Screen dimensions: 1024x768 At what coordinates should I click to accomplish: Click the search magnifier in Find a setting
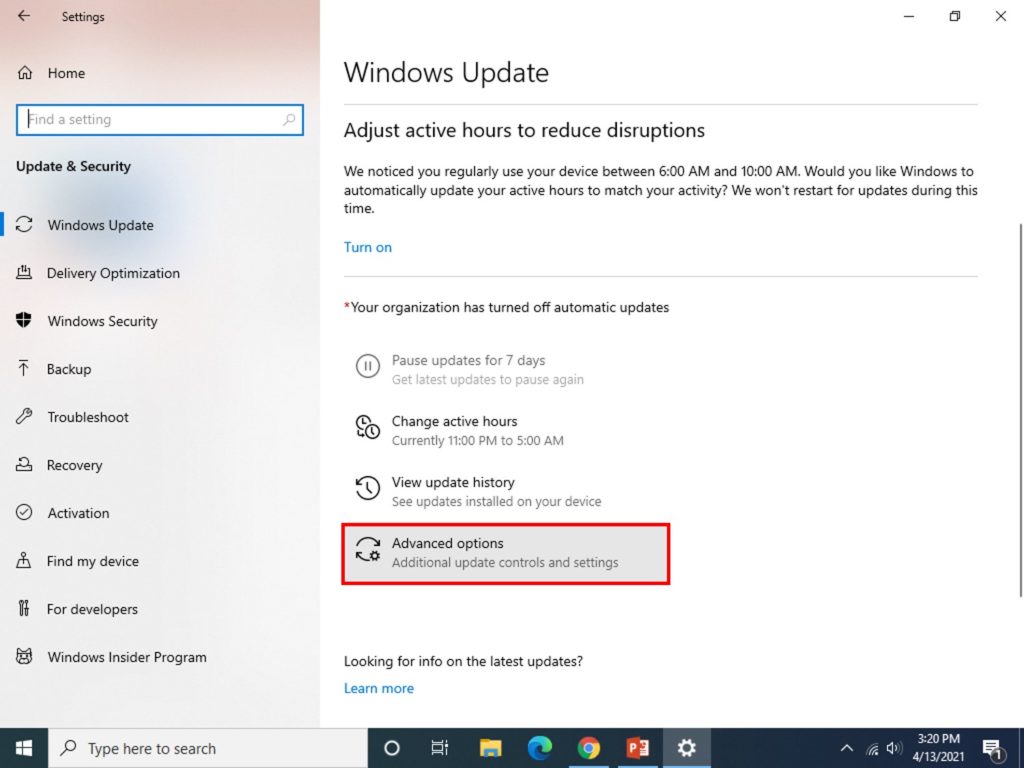tap(289, 120)
